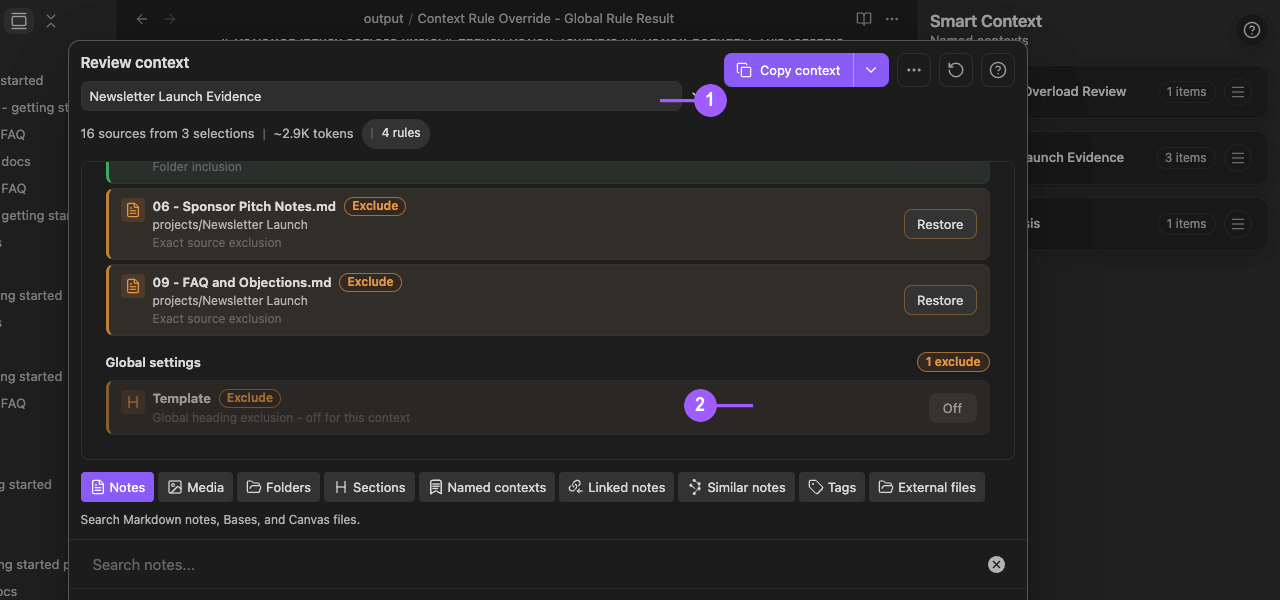Click the 1 exclude badge
Image resolution: width=1280 pixels, height=600 pixels.
[x=953, y=362]
